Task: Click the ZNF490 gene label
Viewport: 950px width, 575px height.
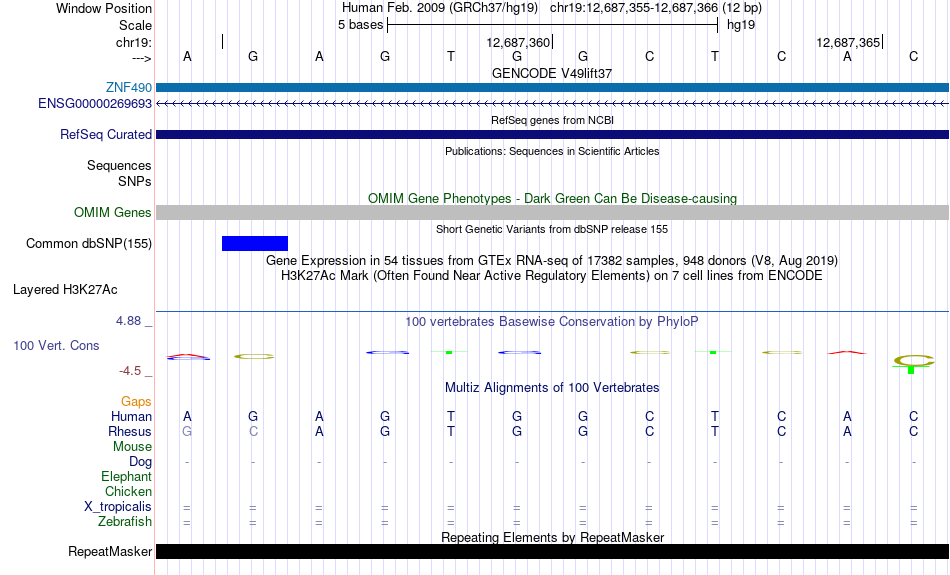Action: (128, 88)
